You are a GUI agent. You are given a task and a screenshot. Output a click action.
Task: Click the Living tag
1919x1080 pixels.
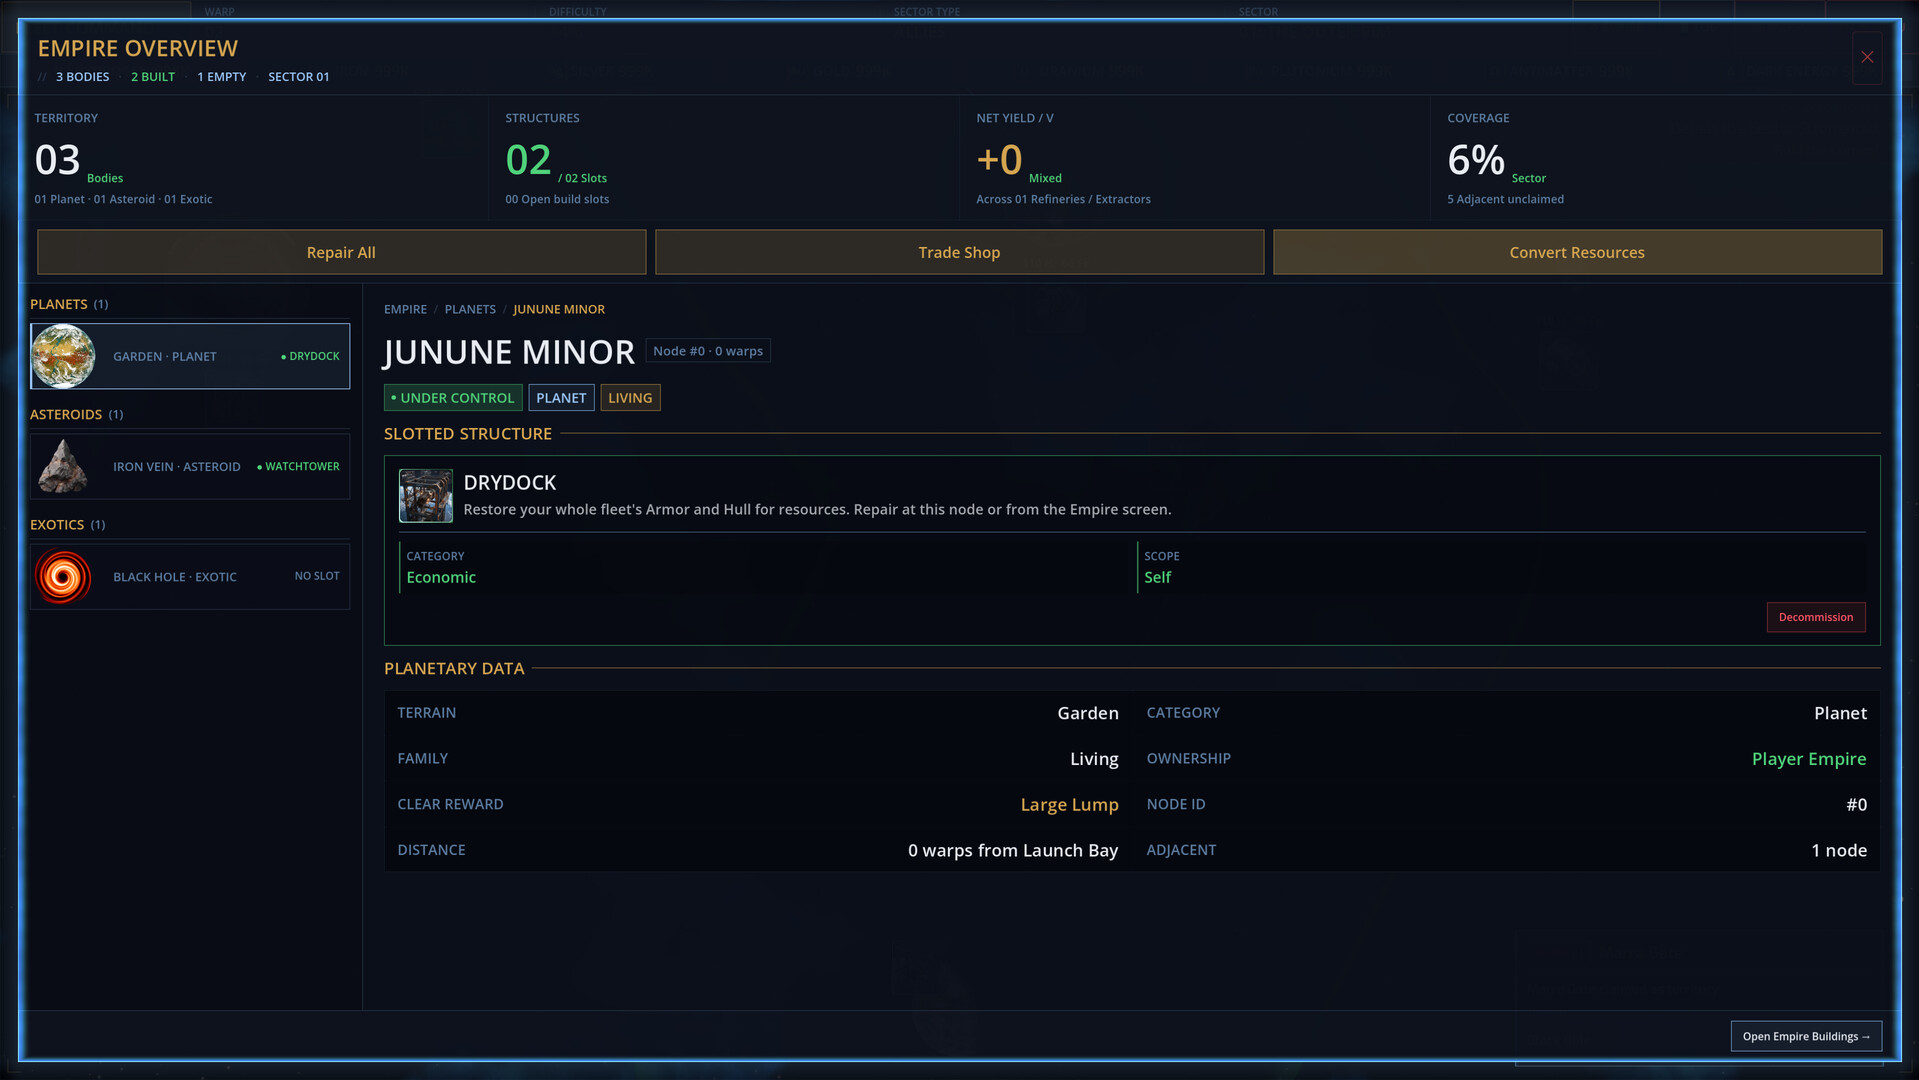(630, 398)
